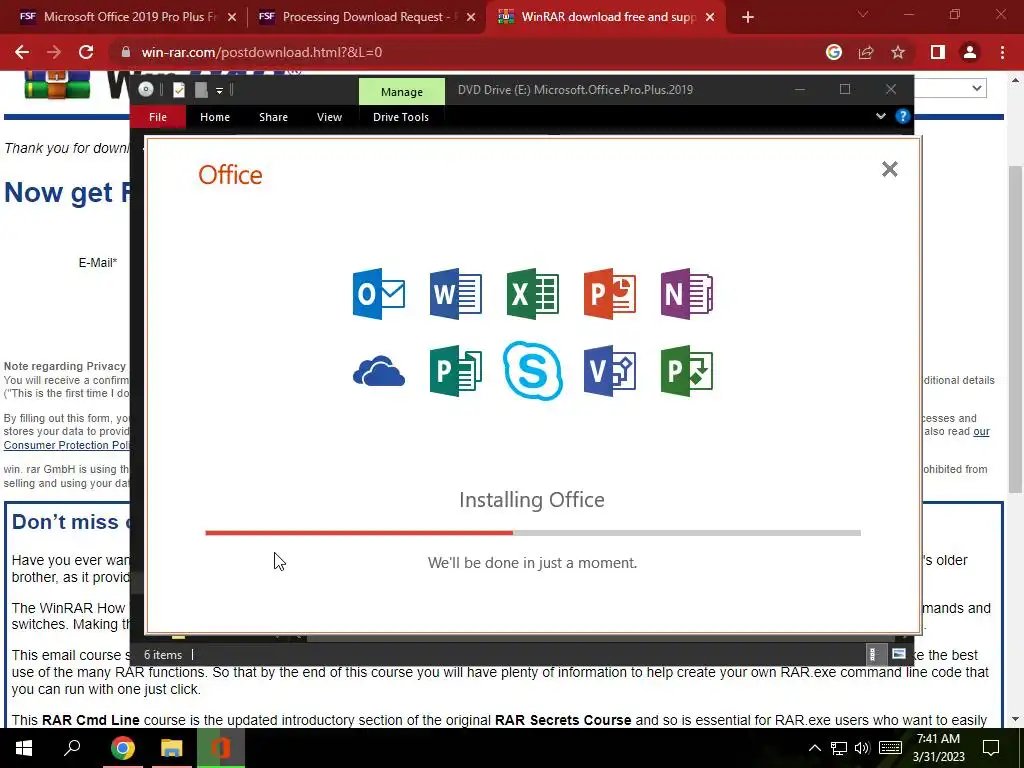
Task: Toggle Chrome side panel
Action: coord(938,52)
